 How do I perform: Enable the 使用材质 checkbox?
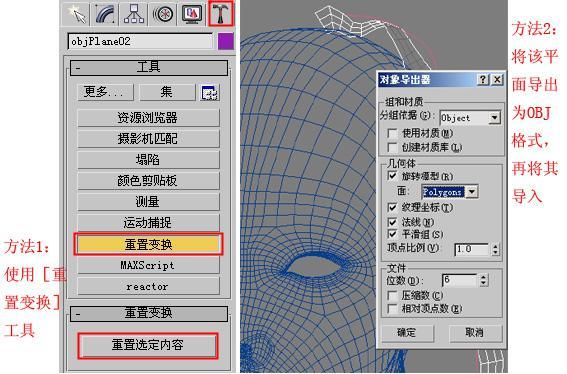tap(392, 133)
